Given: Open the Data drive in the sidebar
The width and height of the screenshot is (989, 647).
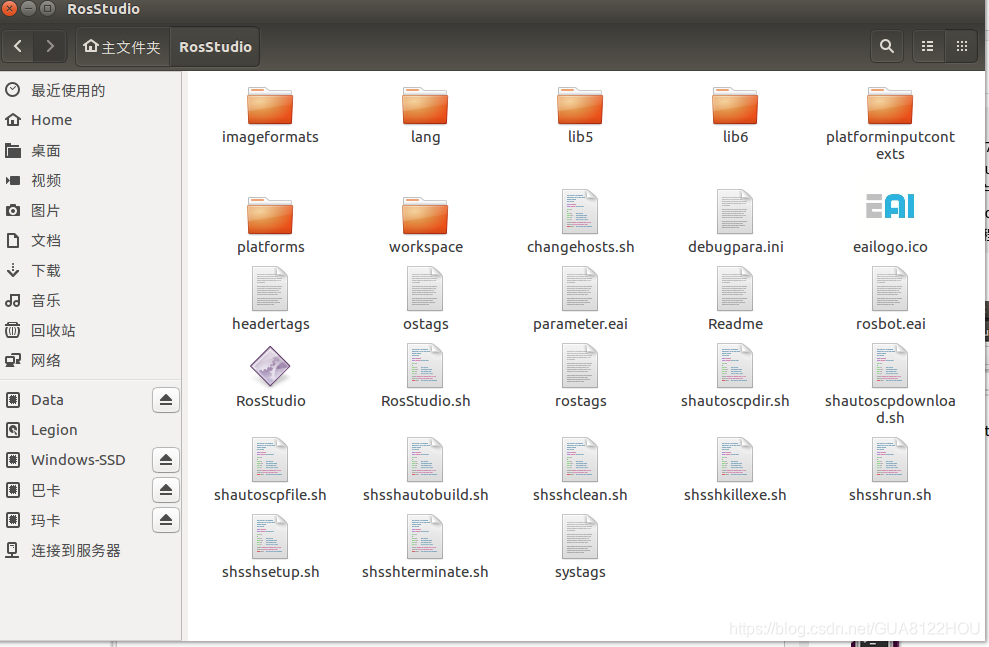Looking at the screenshot, I should pyautogui.click(x=76, y=400).
